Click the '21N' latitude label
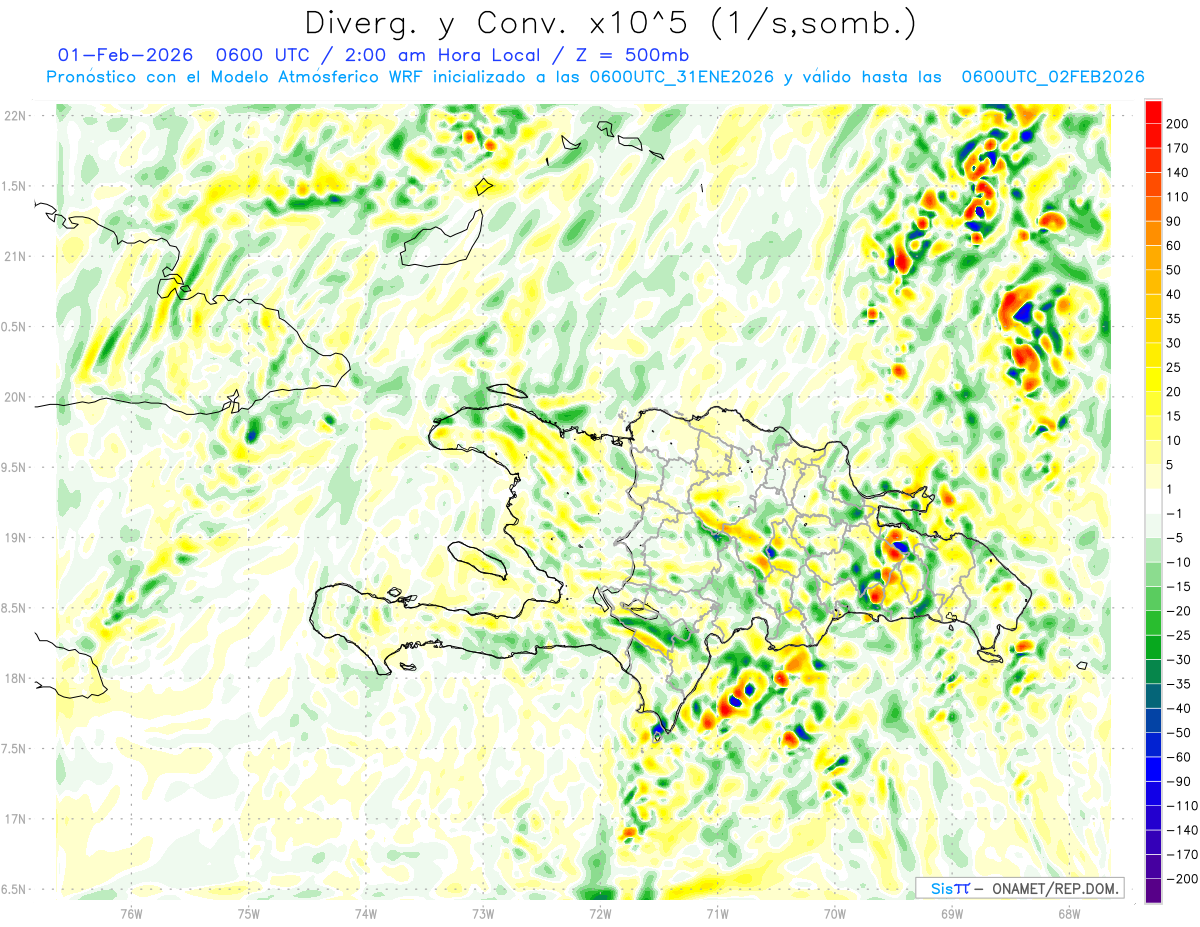The width and height of the screenshot is (1200, 927). pos(14,256)
